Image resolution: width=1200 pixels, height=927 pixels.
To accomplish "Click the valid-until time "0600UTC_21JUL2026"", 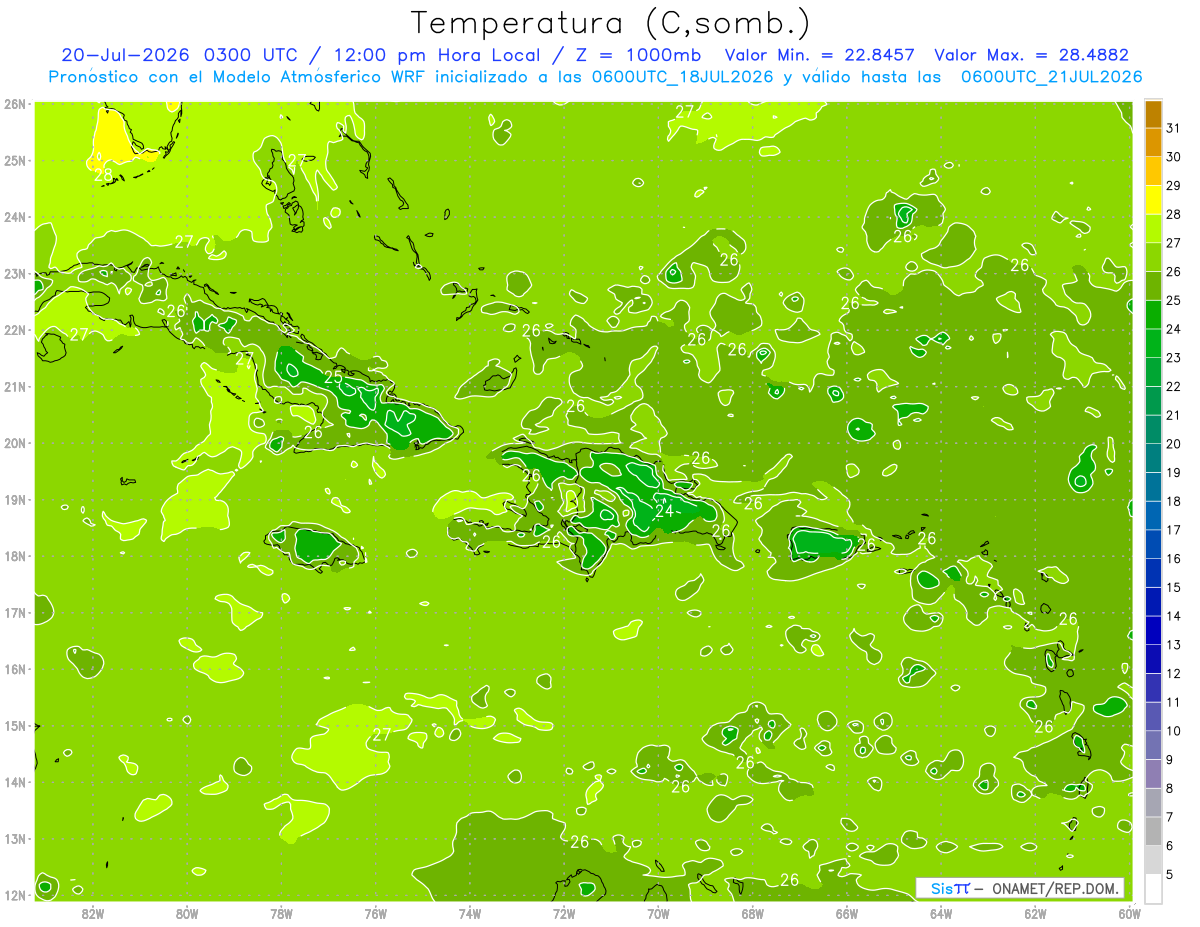I will (x=1052, y=77).
